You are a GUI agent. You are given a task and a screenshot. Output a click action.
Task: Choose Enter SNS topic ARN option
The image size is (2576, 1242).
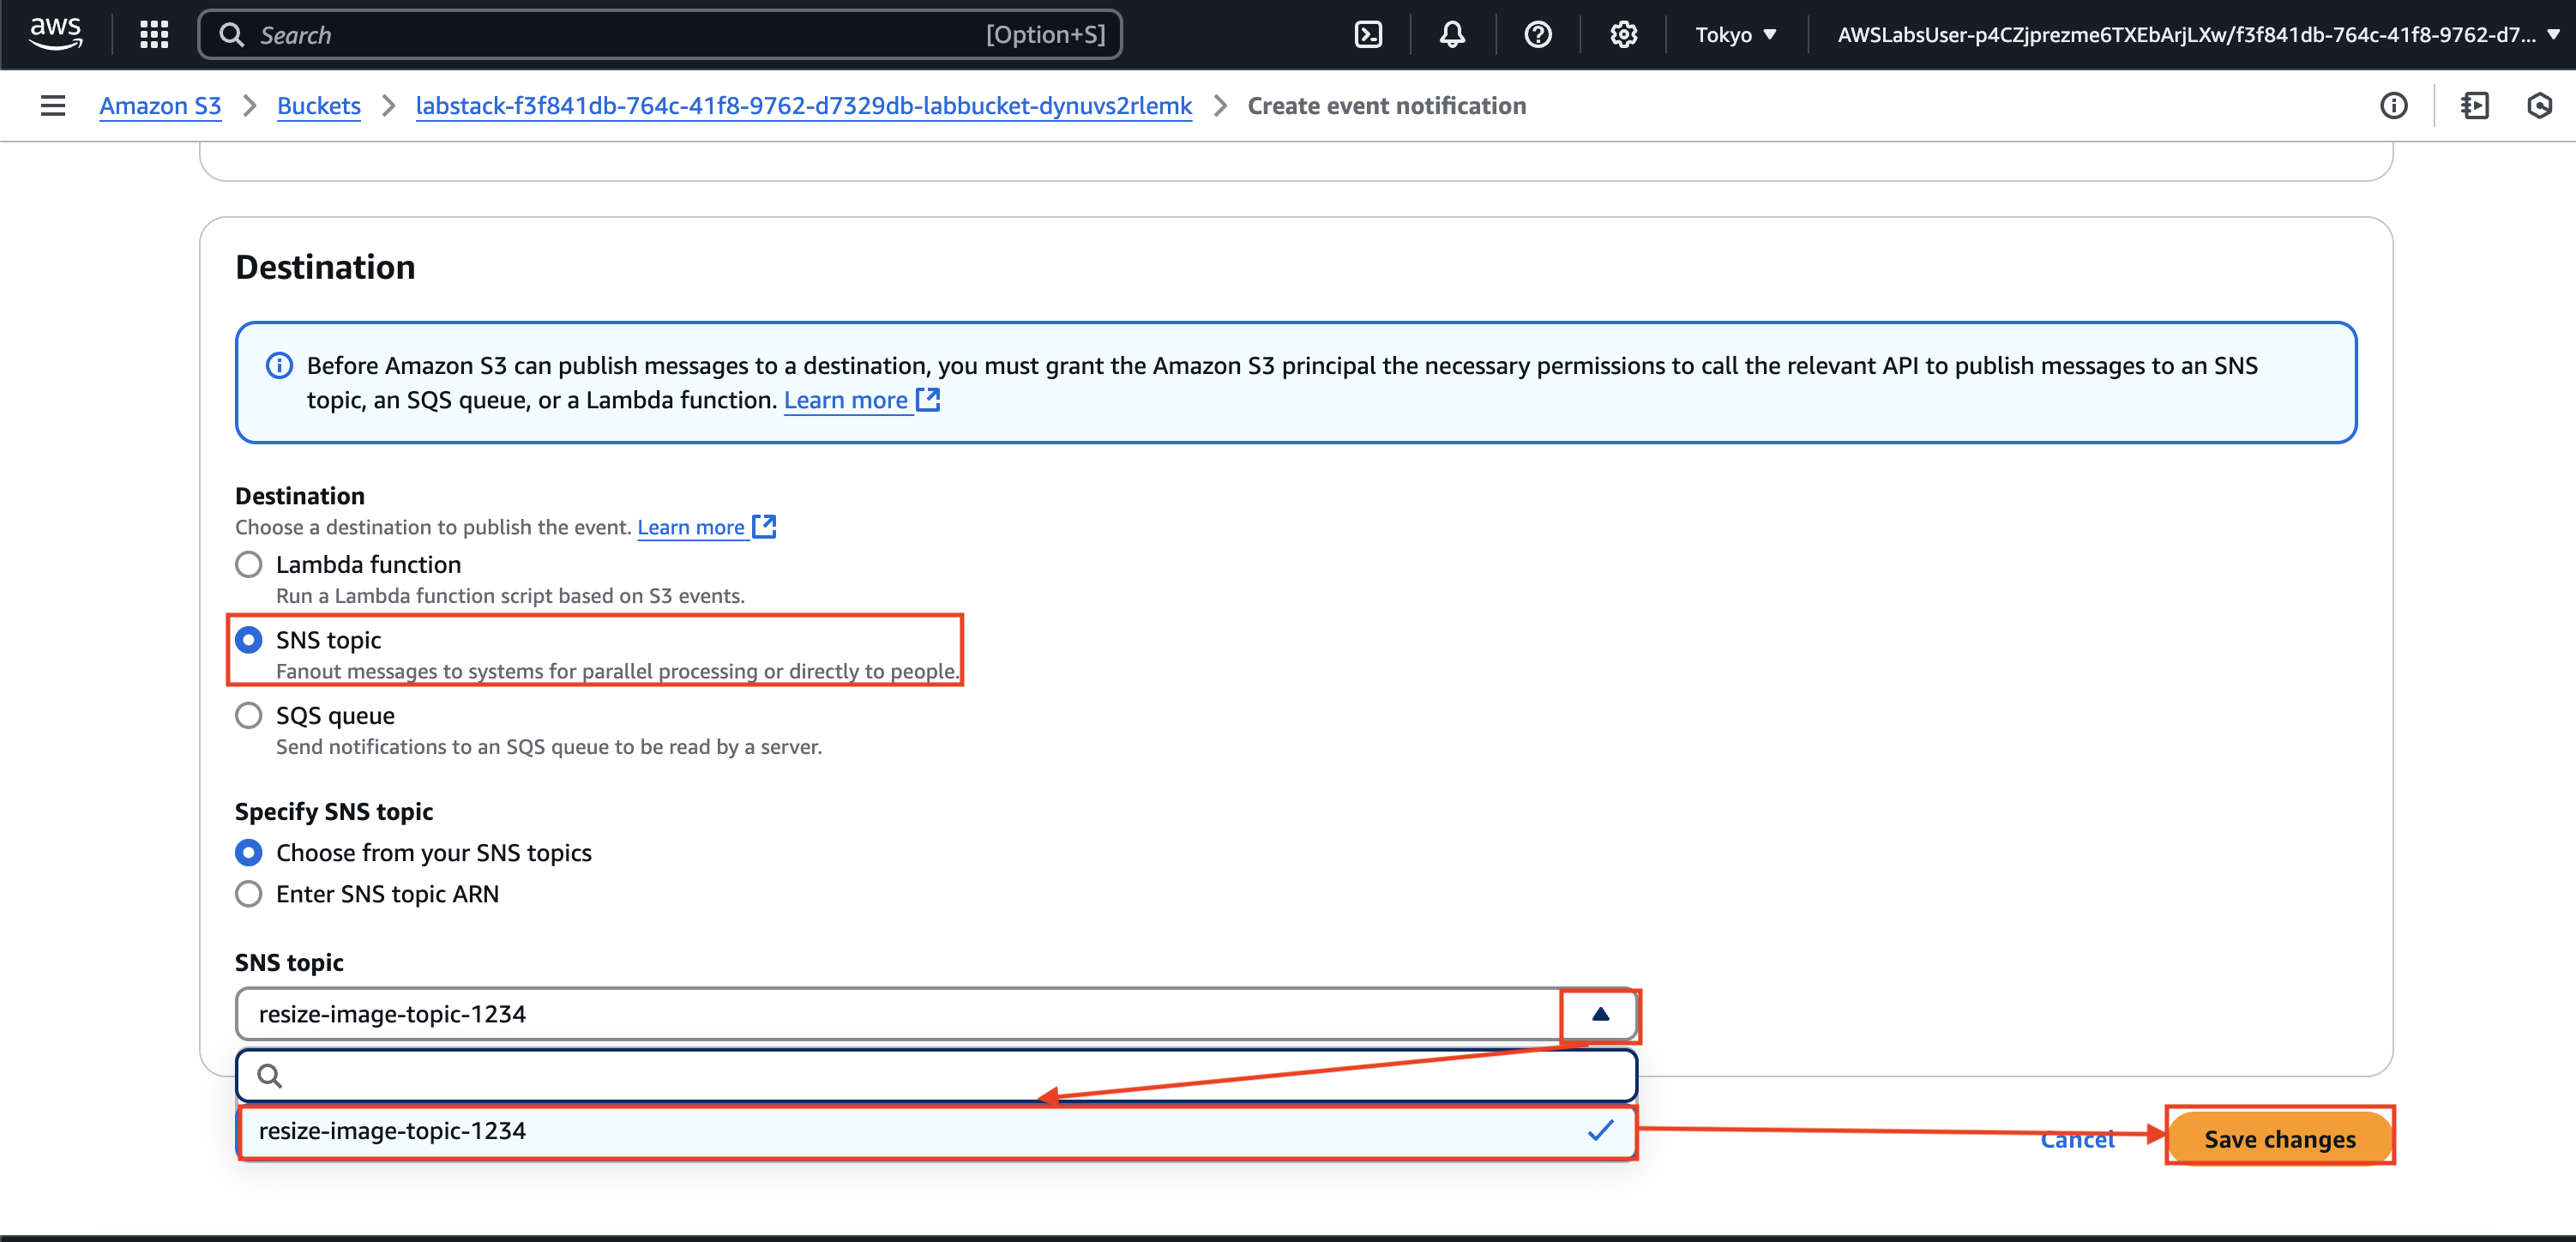(x=249, y=894)
